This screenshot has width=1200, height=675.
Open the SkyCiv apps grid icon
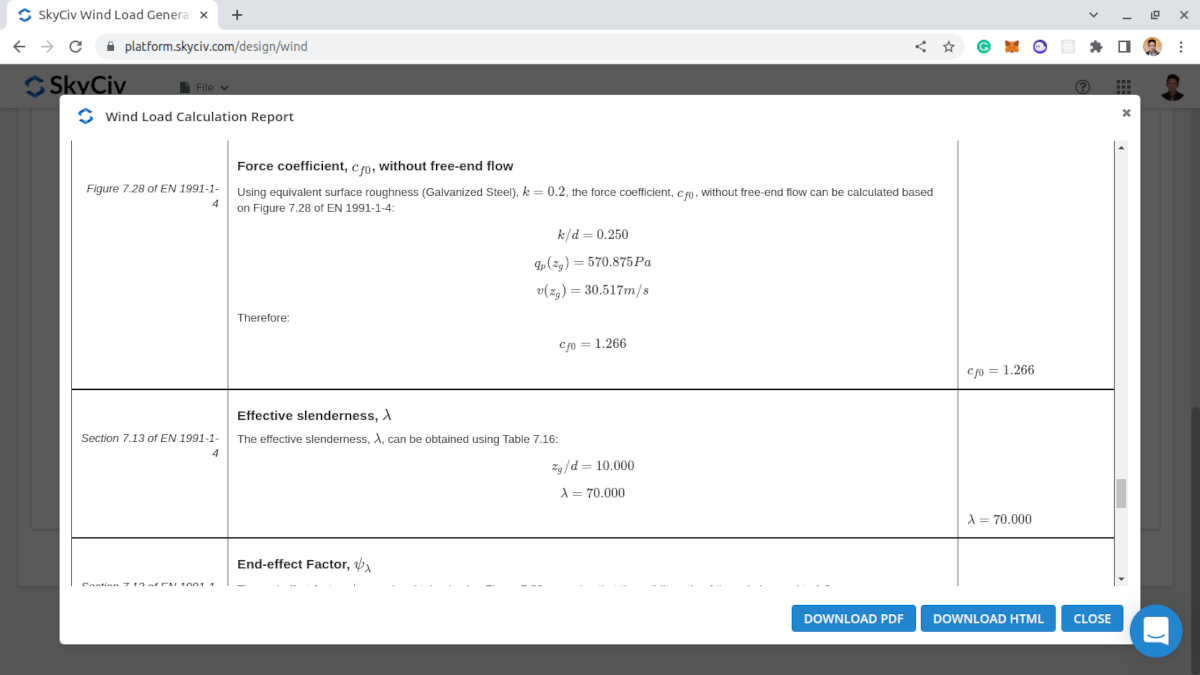coord(1124,87)
